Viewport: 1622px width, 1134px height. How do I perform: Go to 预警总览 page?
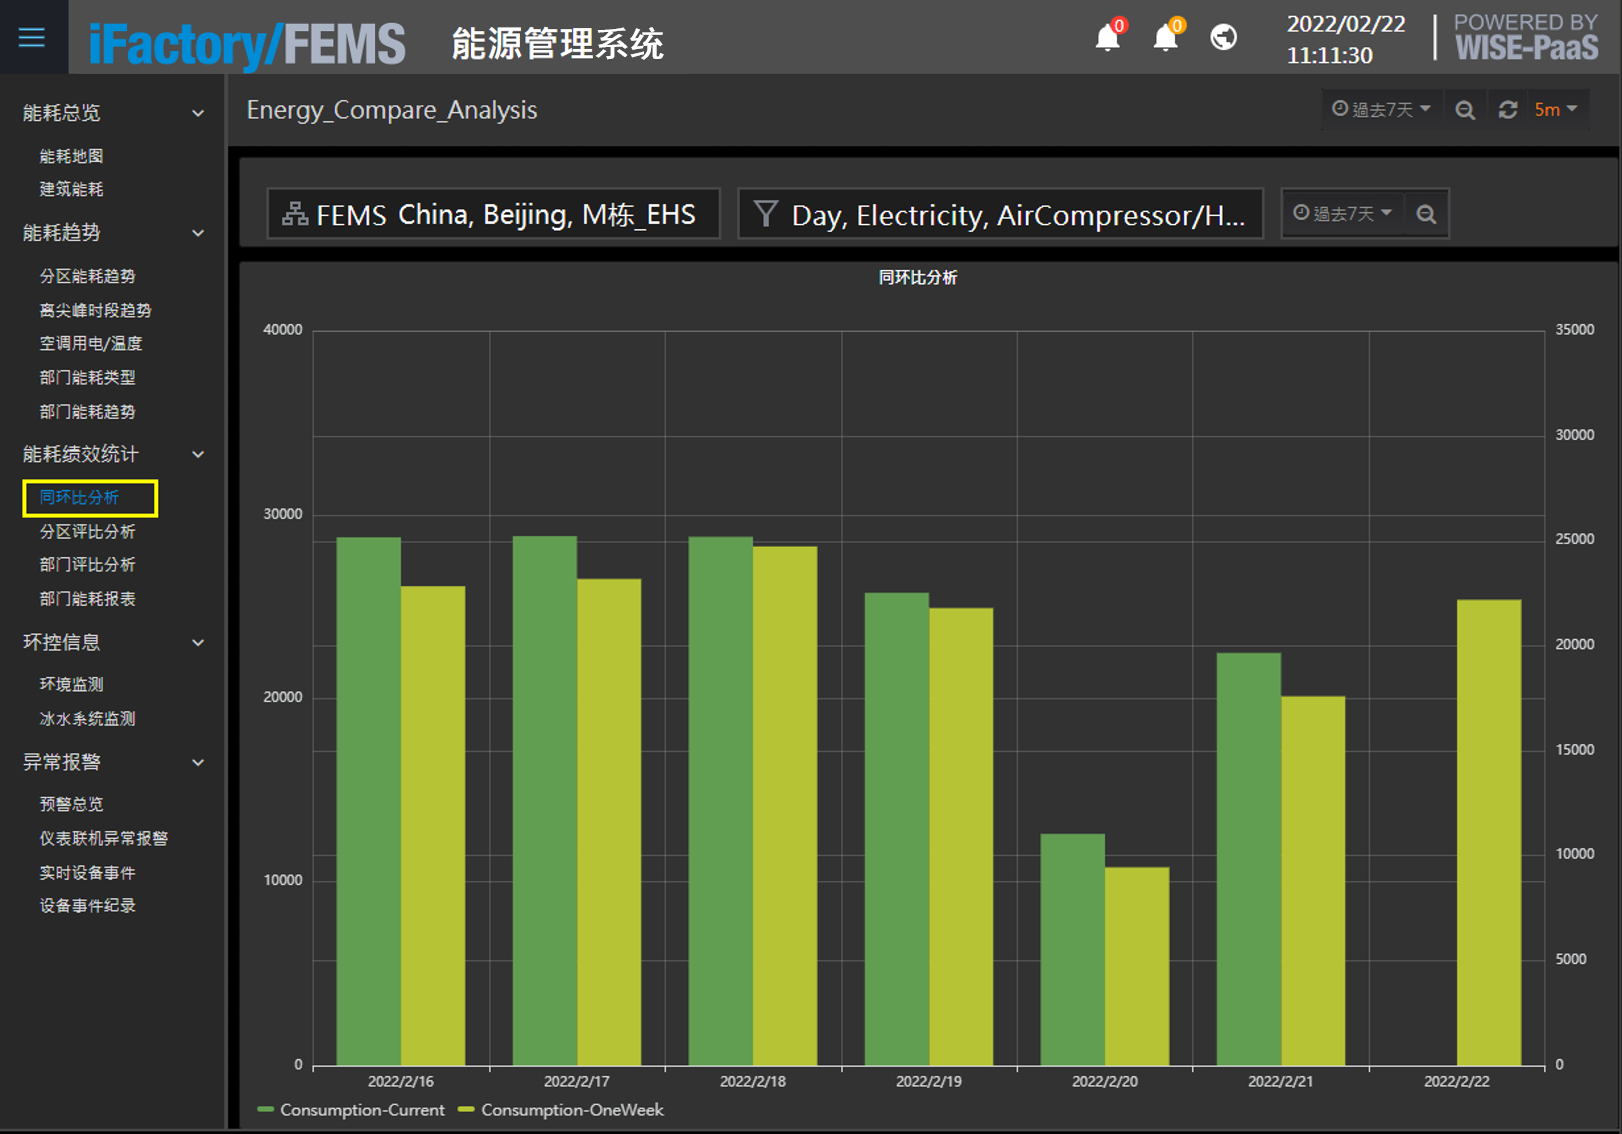click(71, 804)
